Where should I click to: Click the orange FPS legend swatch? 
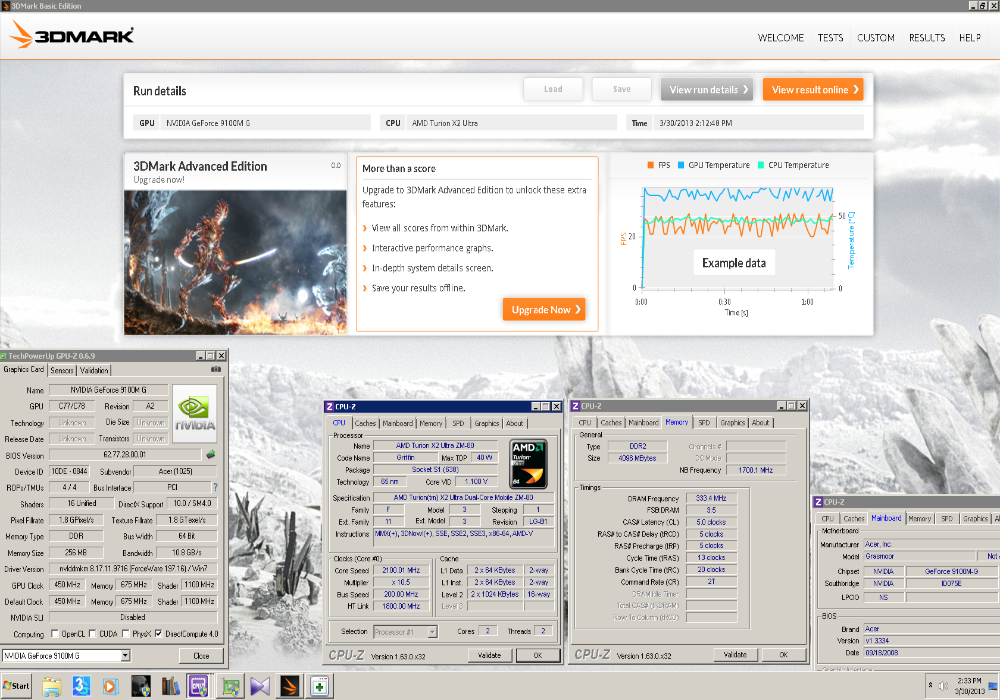(x=651, y=165)
